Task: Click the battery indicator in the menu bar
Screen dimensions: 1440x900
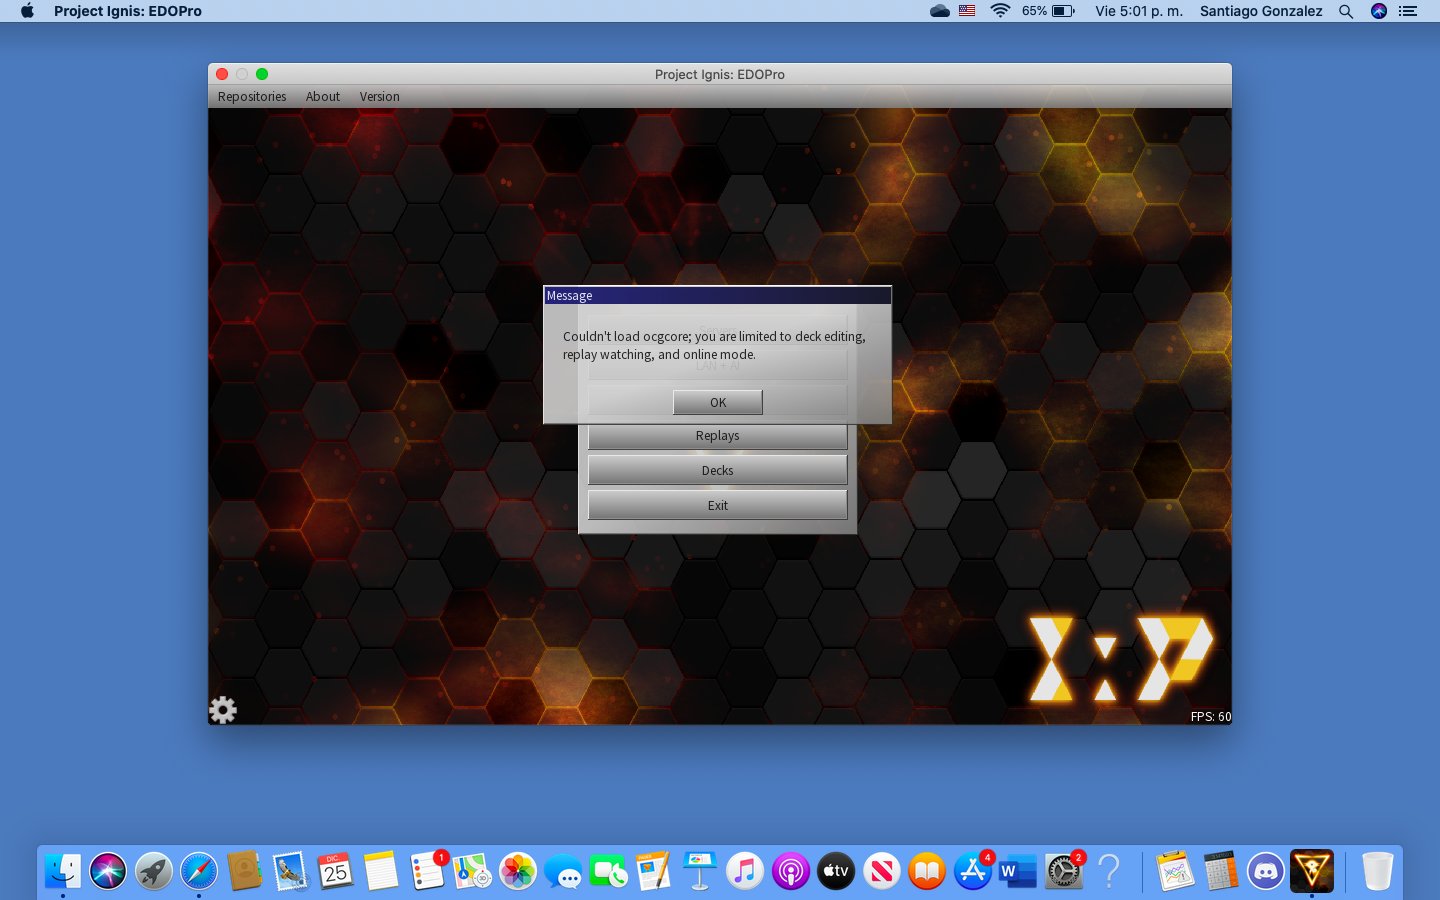Action: click(x=1057, y=11)
